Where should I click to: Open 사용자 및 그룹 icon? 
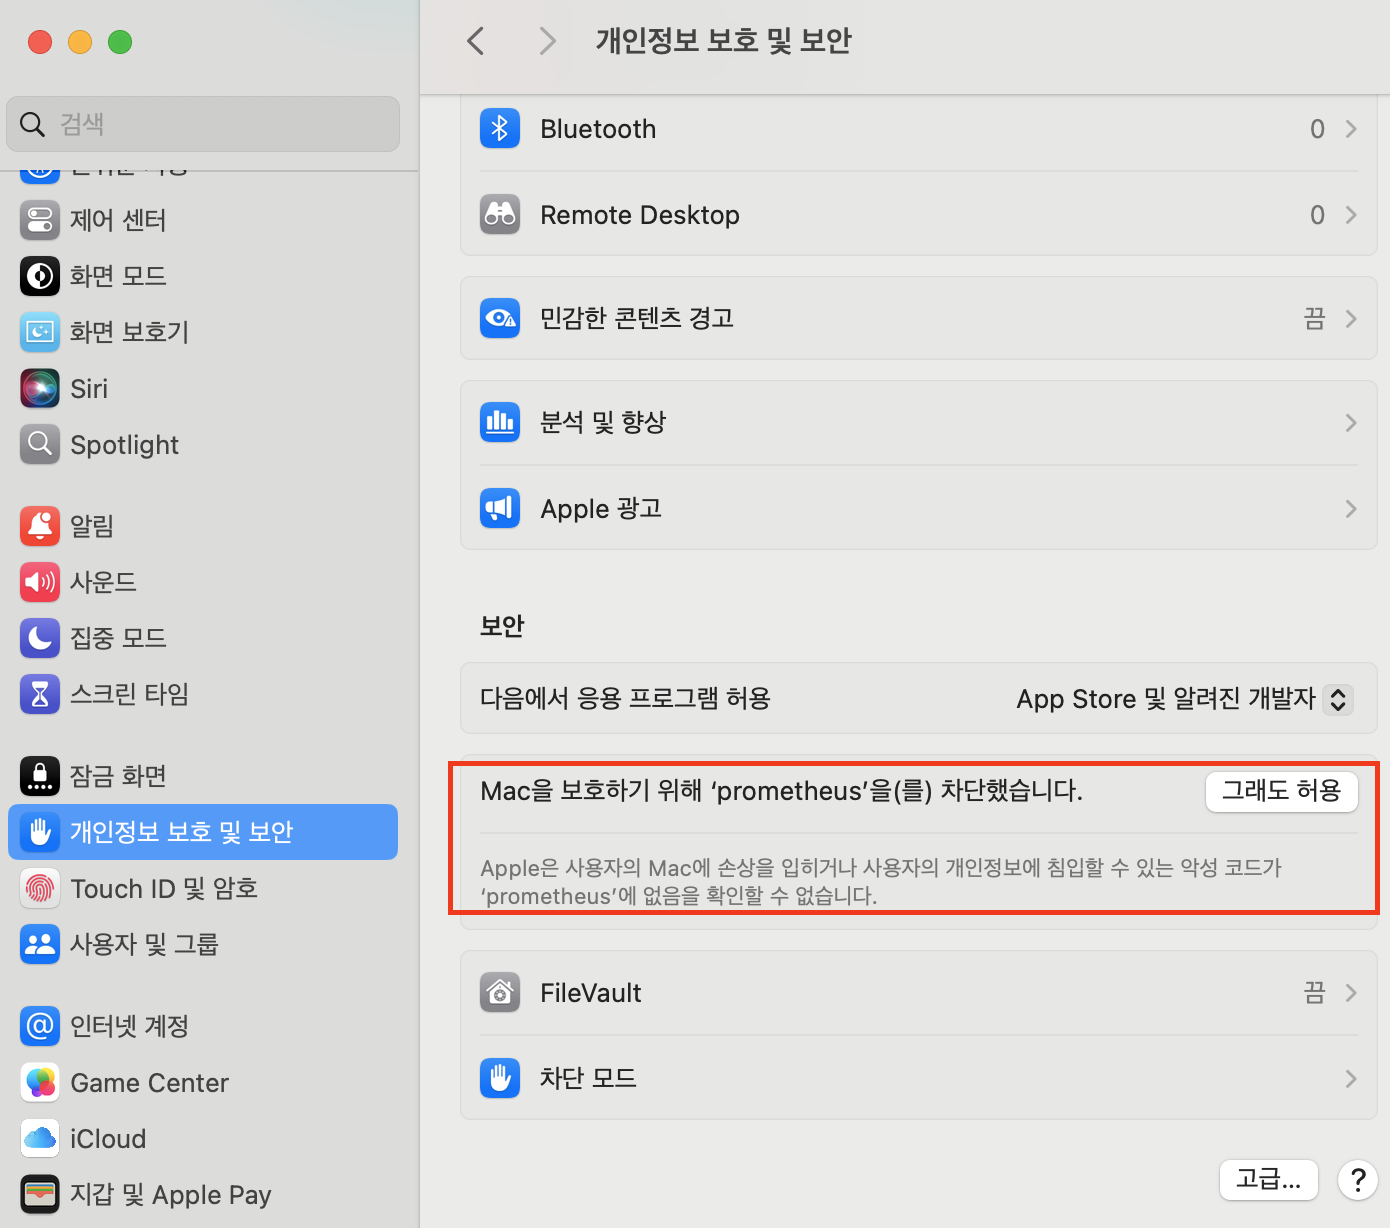pos(40,944)
